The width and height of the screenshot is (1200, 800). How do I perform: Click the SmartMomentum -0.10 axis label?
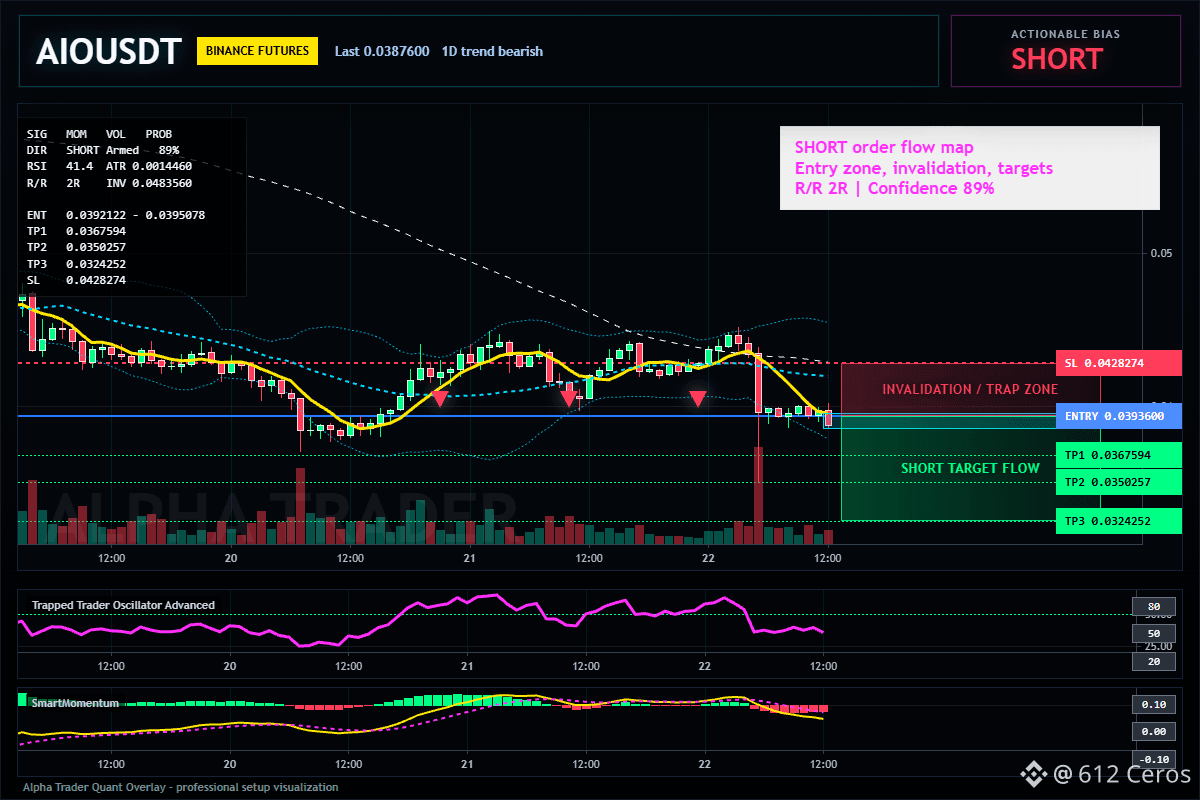point(1153,759)
